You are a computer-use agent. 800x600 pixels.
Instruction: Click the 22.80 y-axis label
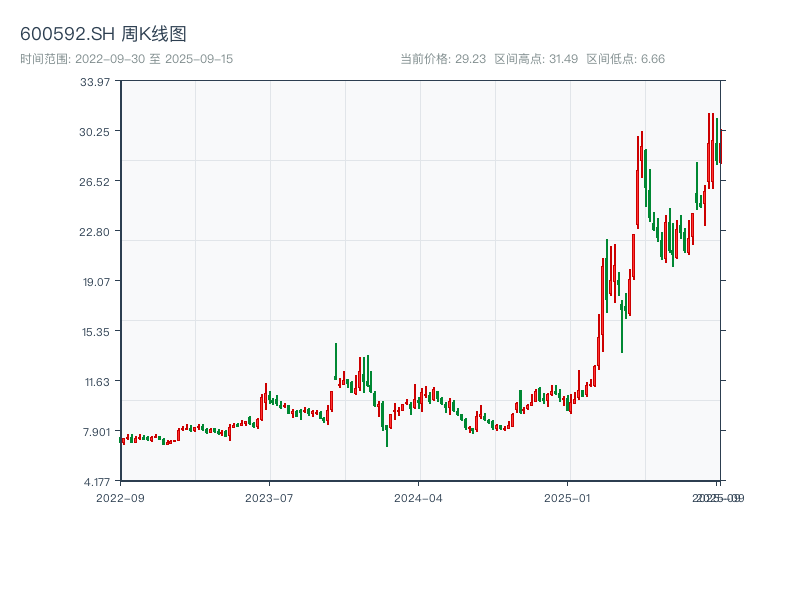click(94, 232)
